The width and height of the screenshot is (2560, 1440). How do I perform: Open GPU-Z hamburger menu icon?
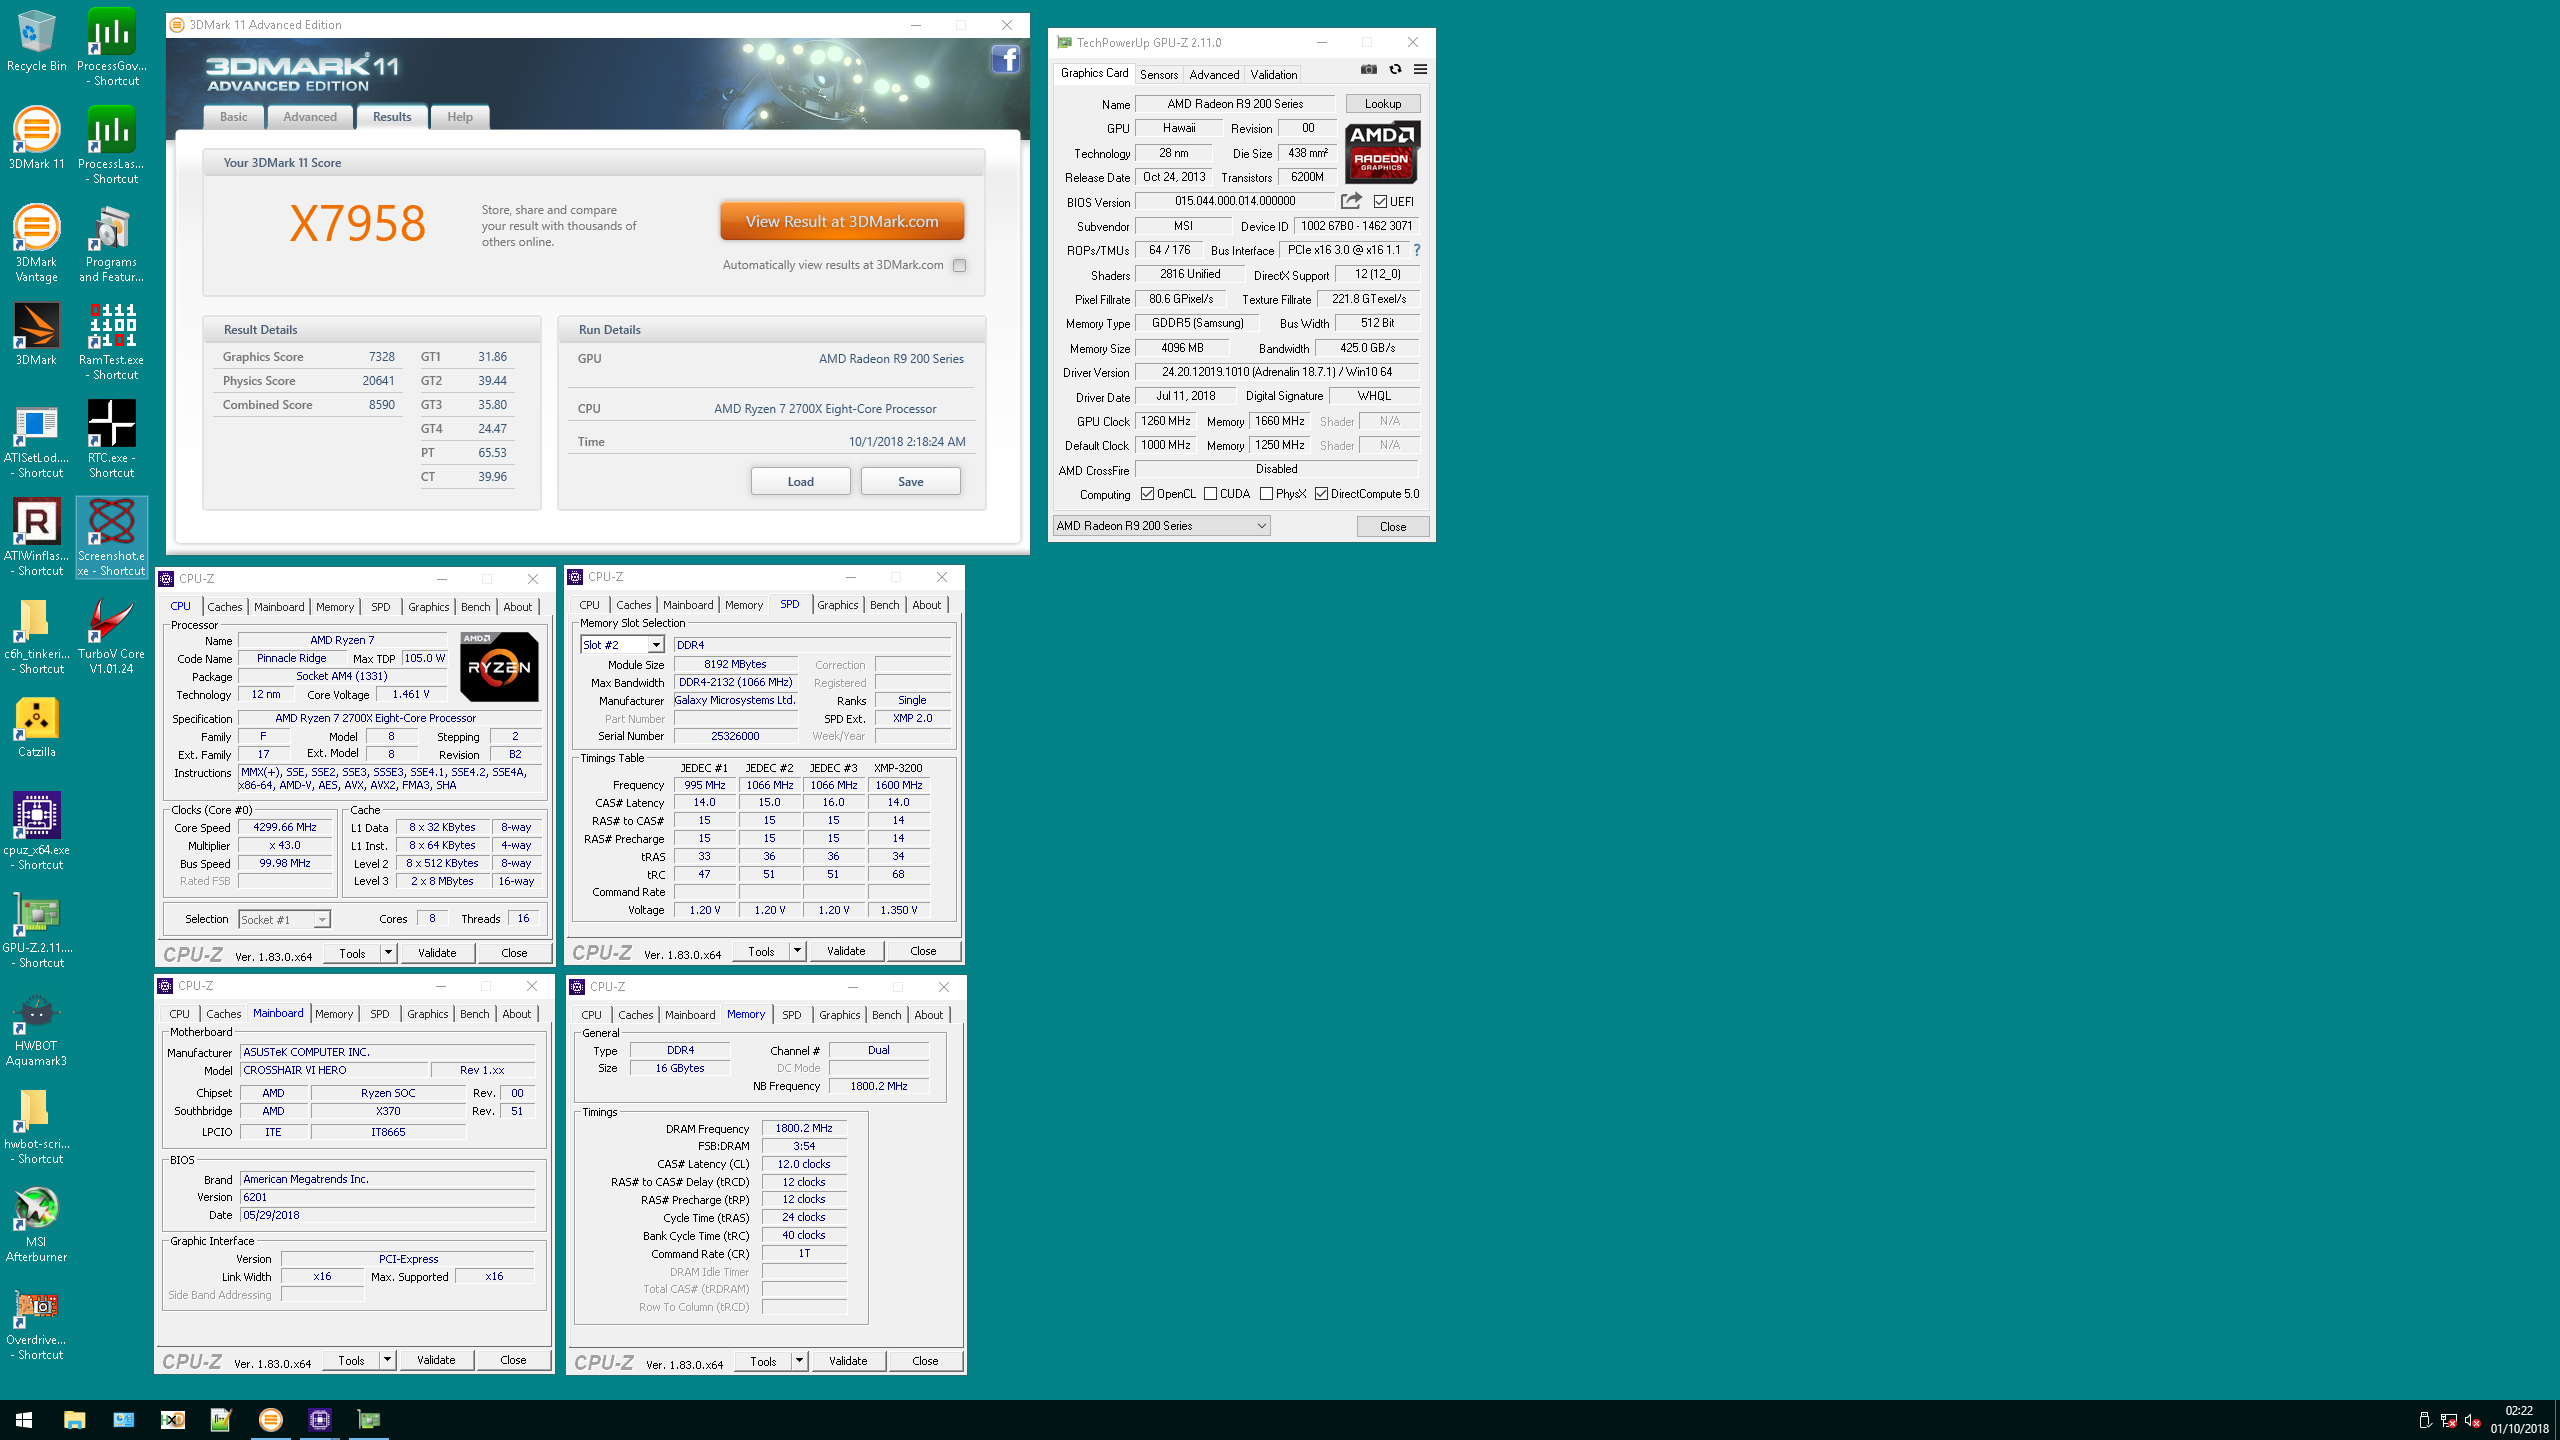1420,70
